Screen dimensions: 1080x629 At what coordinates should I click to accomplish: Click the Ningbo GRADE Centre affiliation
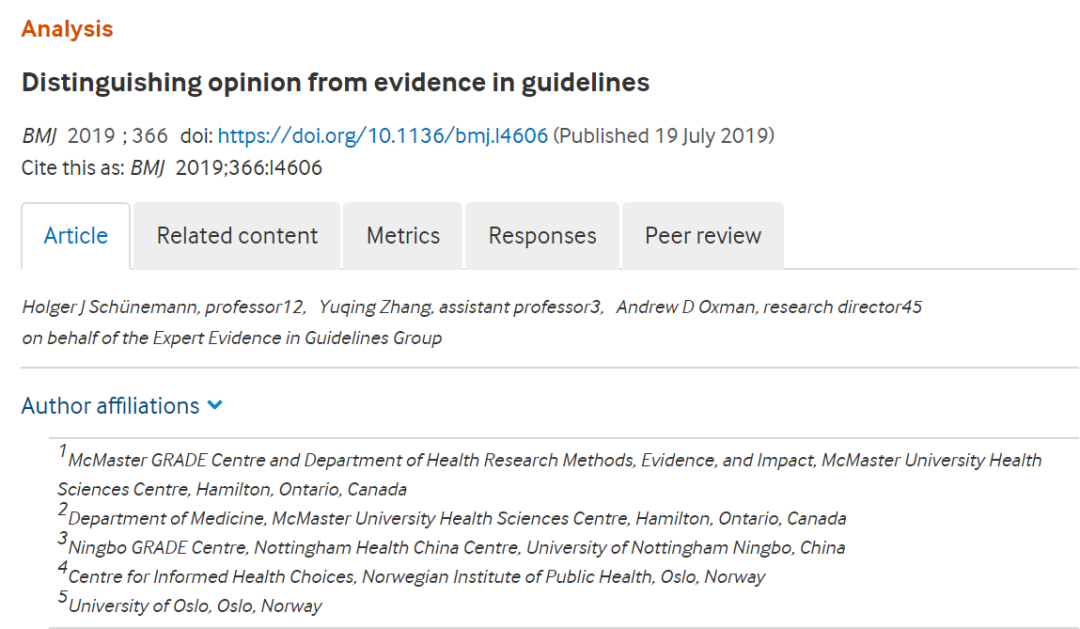[x=452, y=548]
